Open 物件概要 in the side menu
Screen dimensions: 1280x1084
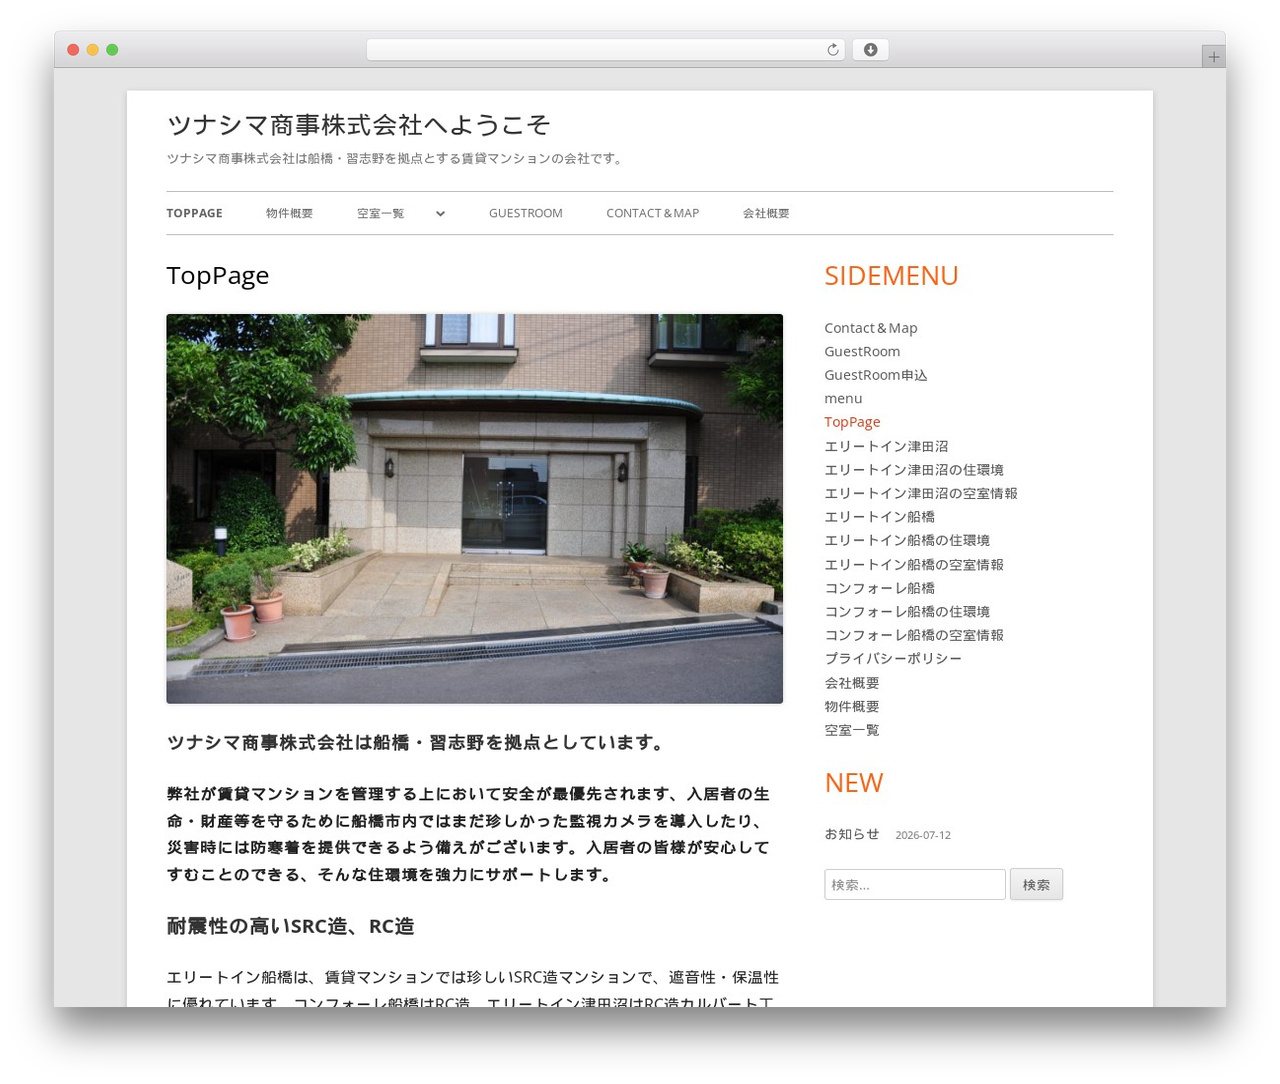(x=852, y=707)
